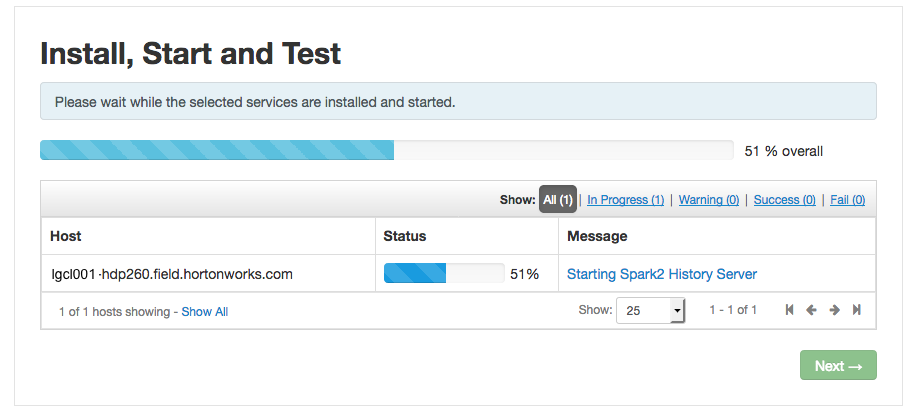910x411 pixels.
Task: Go to the first page of hosts
Action: 789,310
